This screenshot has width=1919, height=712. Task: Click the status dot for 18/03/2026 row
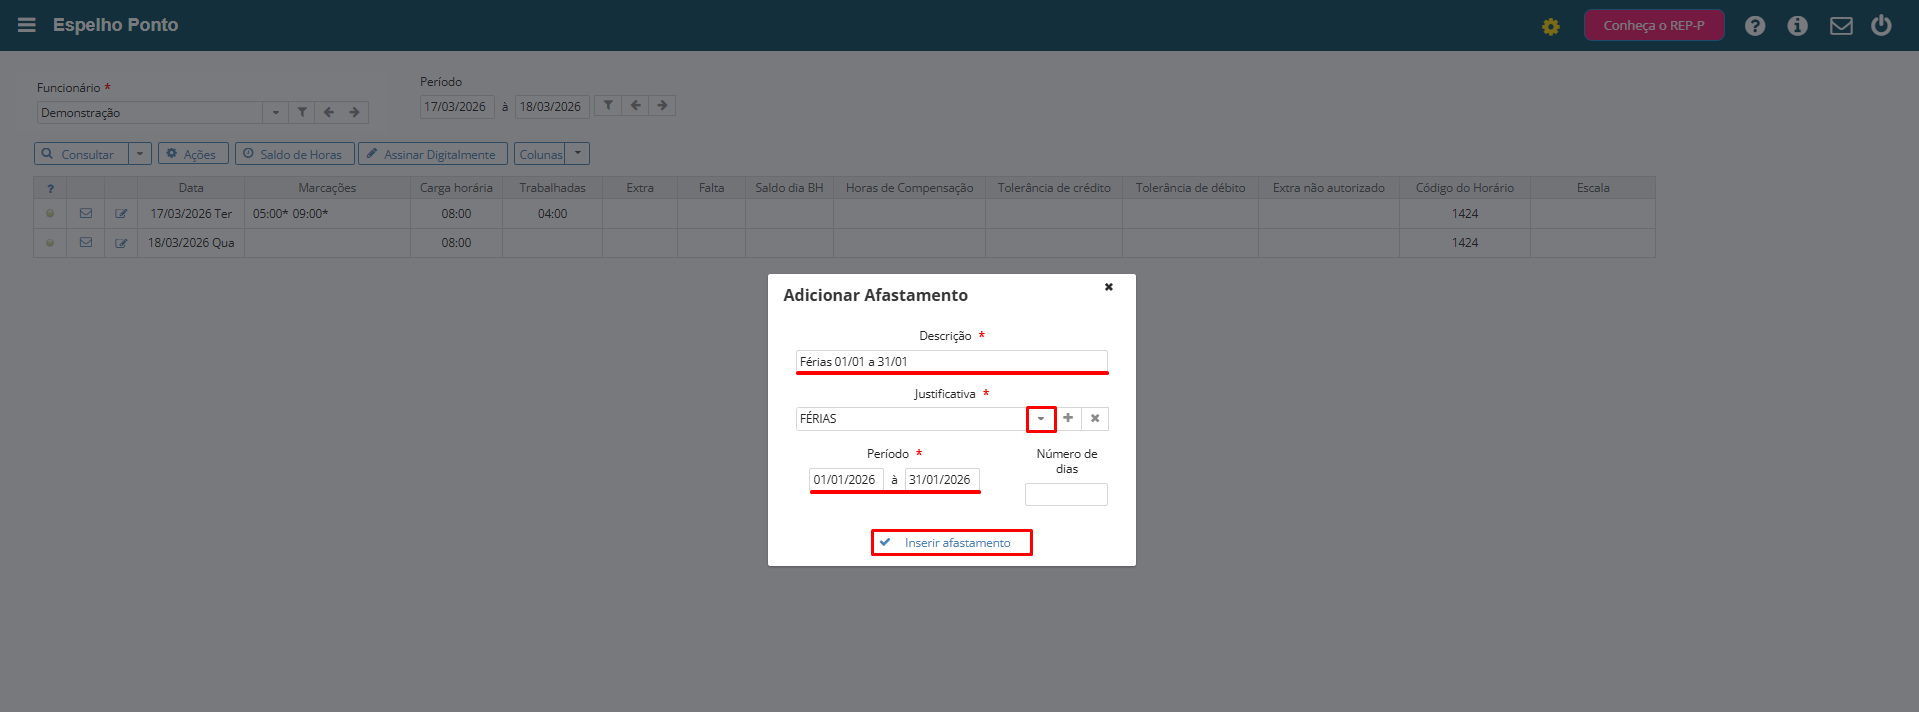coord(50,242)
